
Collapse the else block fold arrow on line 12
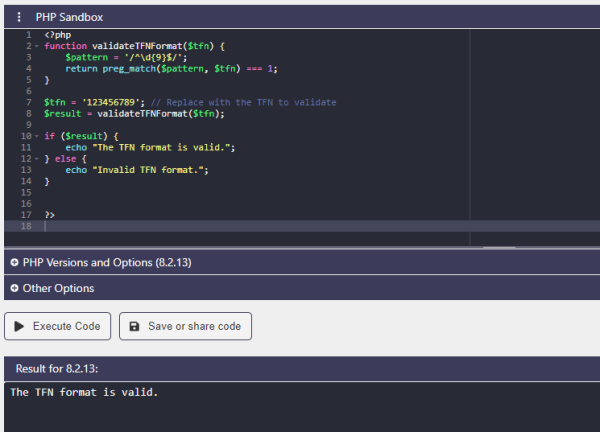coord(37,159)
